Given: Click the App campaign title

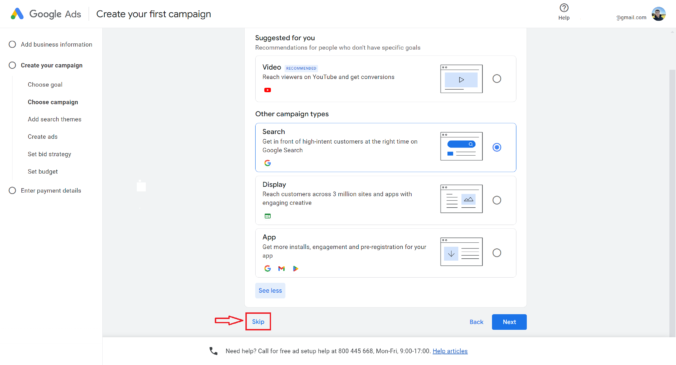Looking at the screenshot, I should [x=269, y=237].
